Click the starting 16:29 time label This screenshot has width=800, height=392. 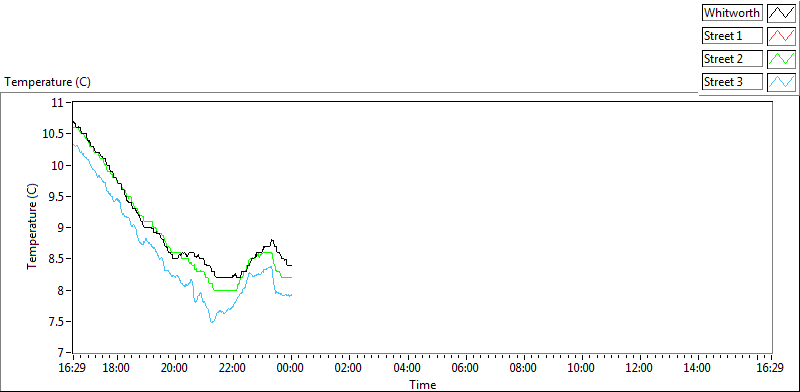click(x=73, y=368)
